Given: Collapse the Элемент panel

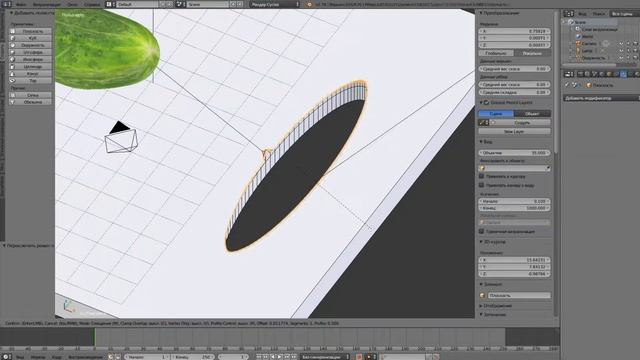Looking at the screenshot, I should pos(481,284).
